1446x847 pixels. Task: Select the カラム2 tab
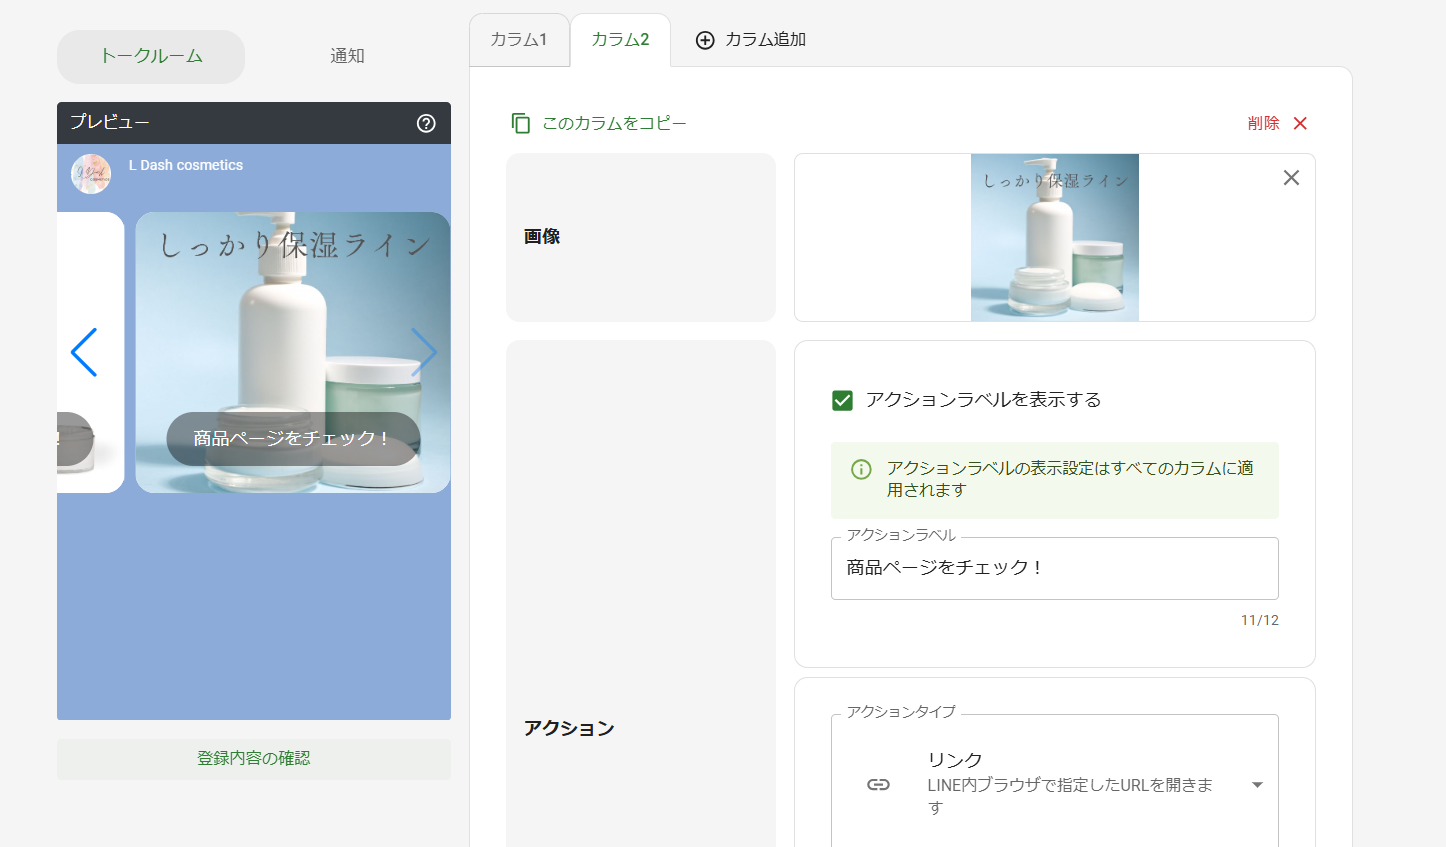pos(620,40)
